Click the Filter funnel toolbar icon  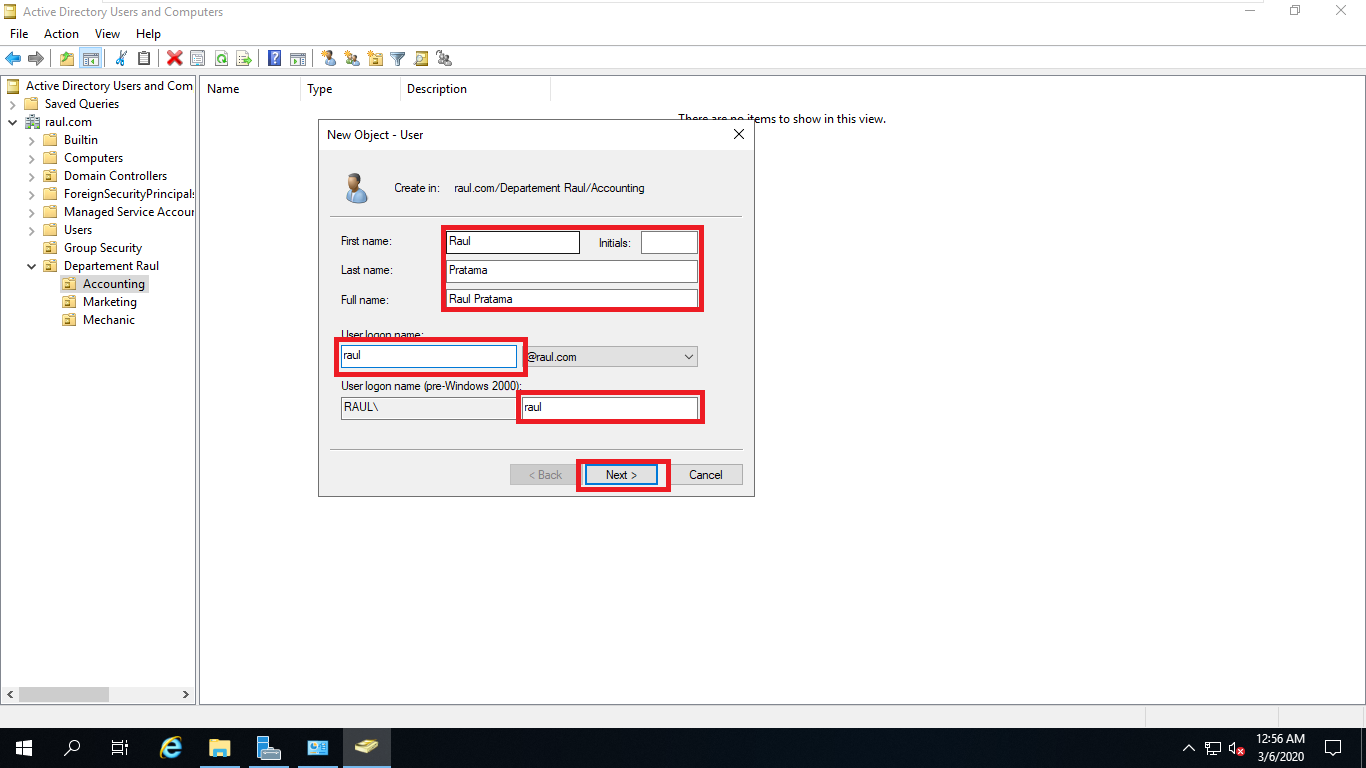(x=397, y=59)
